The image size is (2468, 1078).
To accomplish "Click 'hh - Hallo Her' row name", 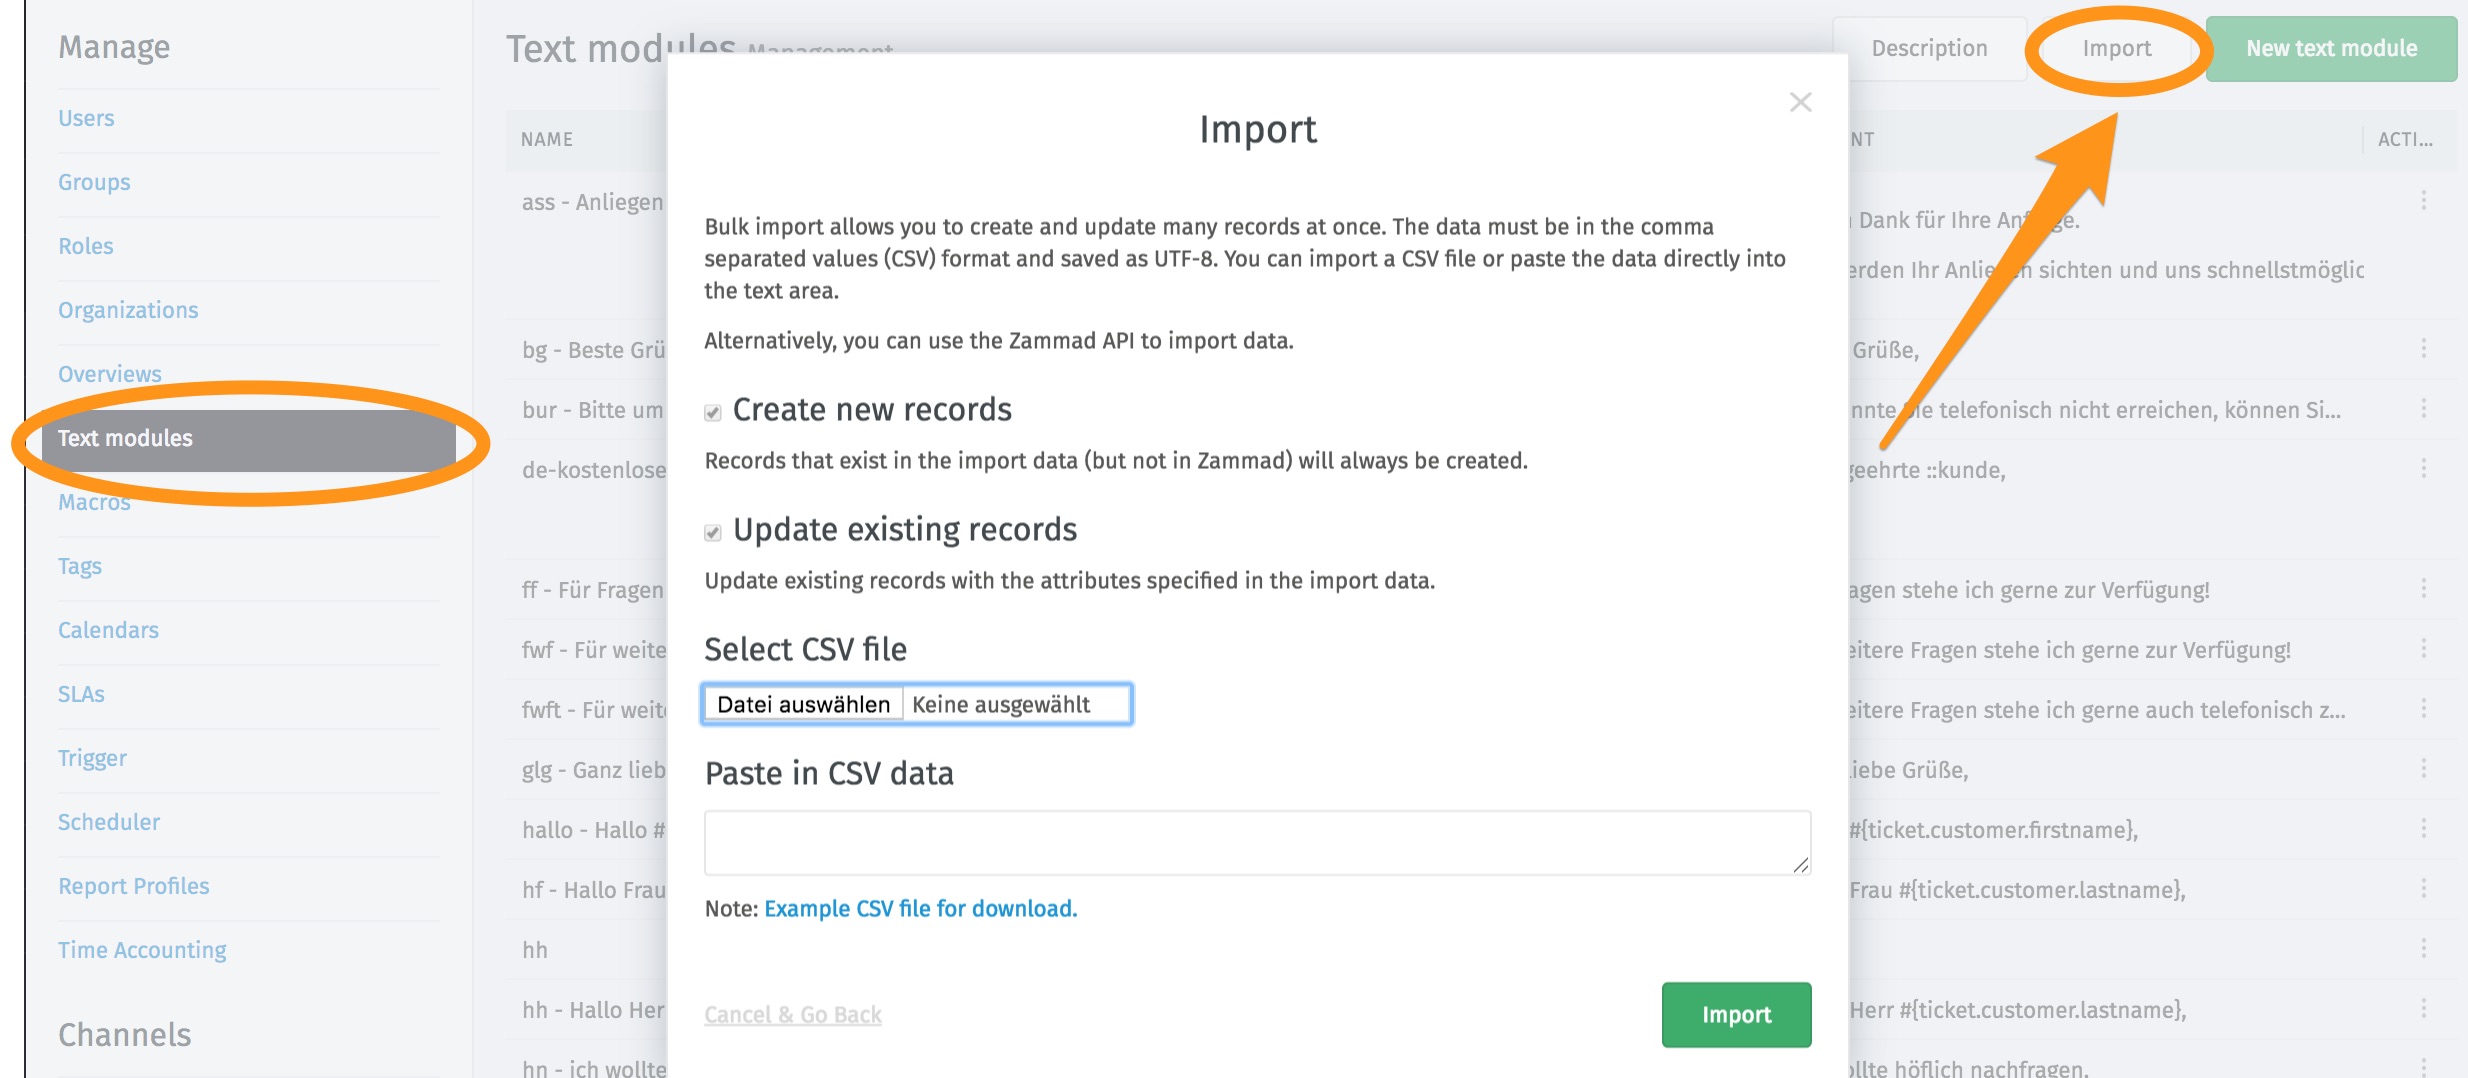I will pyautogui.click(x=593, y=1010).
